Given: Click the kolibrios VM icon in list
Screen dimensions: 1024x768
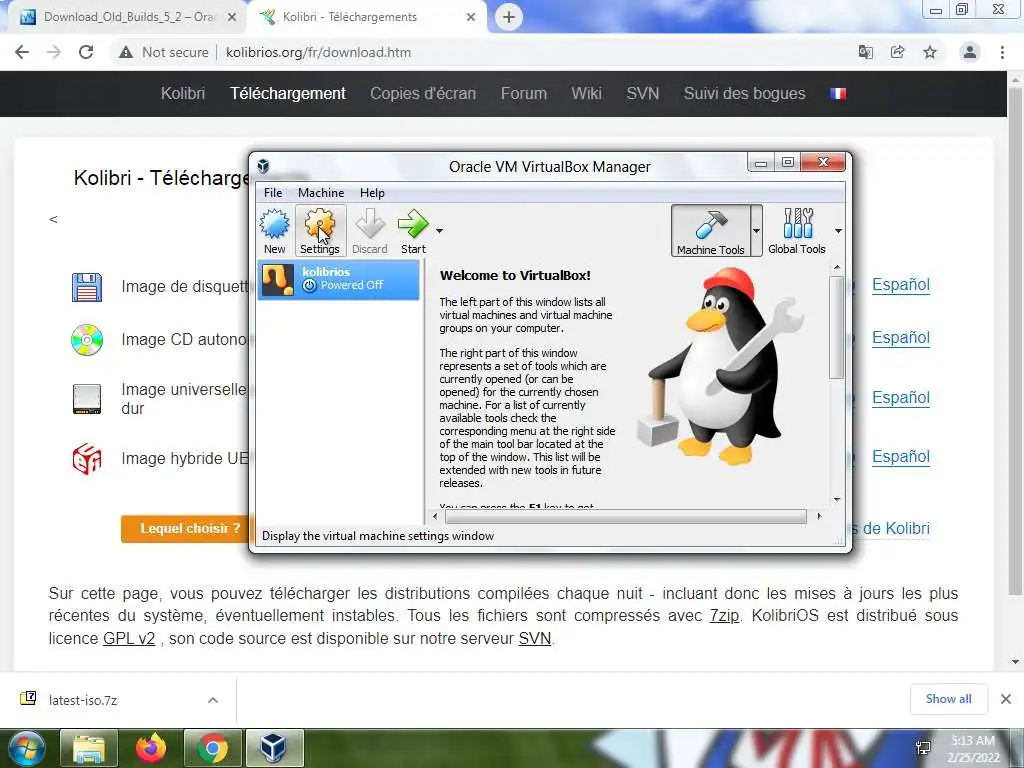Looking at the screenshot, I should coord(278,280).
